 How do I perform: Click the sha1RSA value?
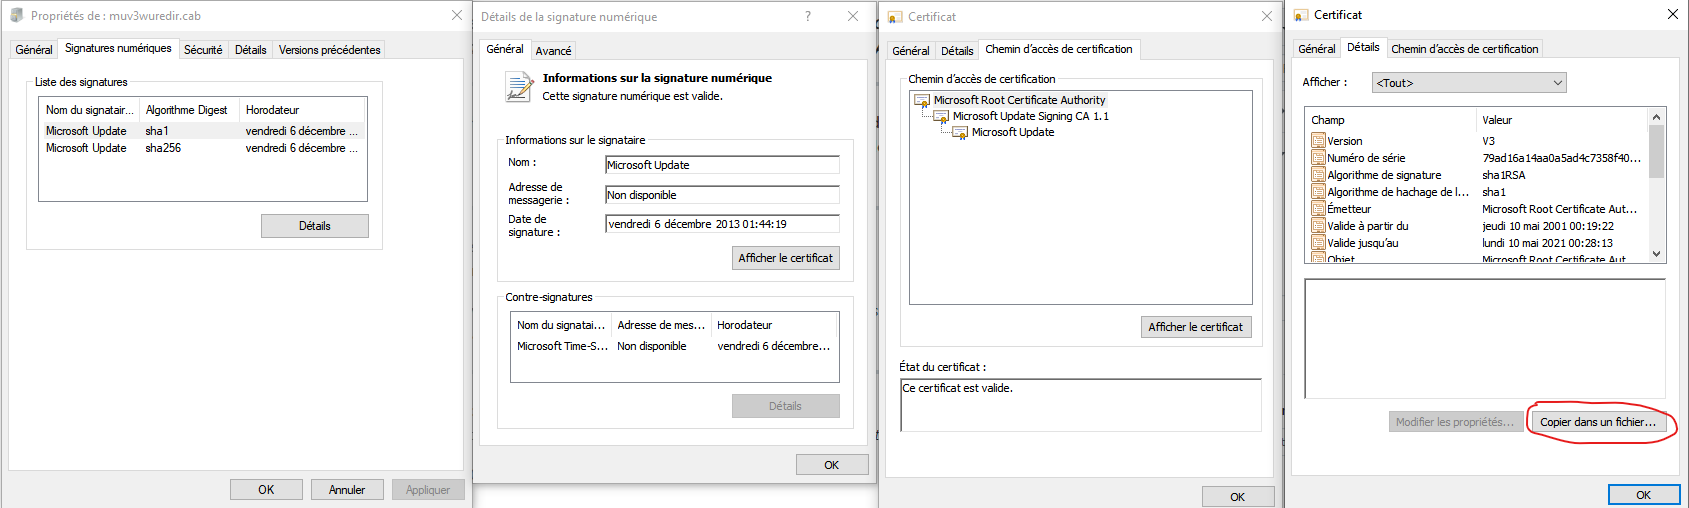pos(1504,175)
